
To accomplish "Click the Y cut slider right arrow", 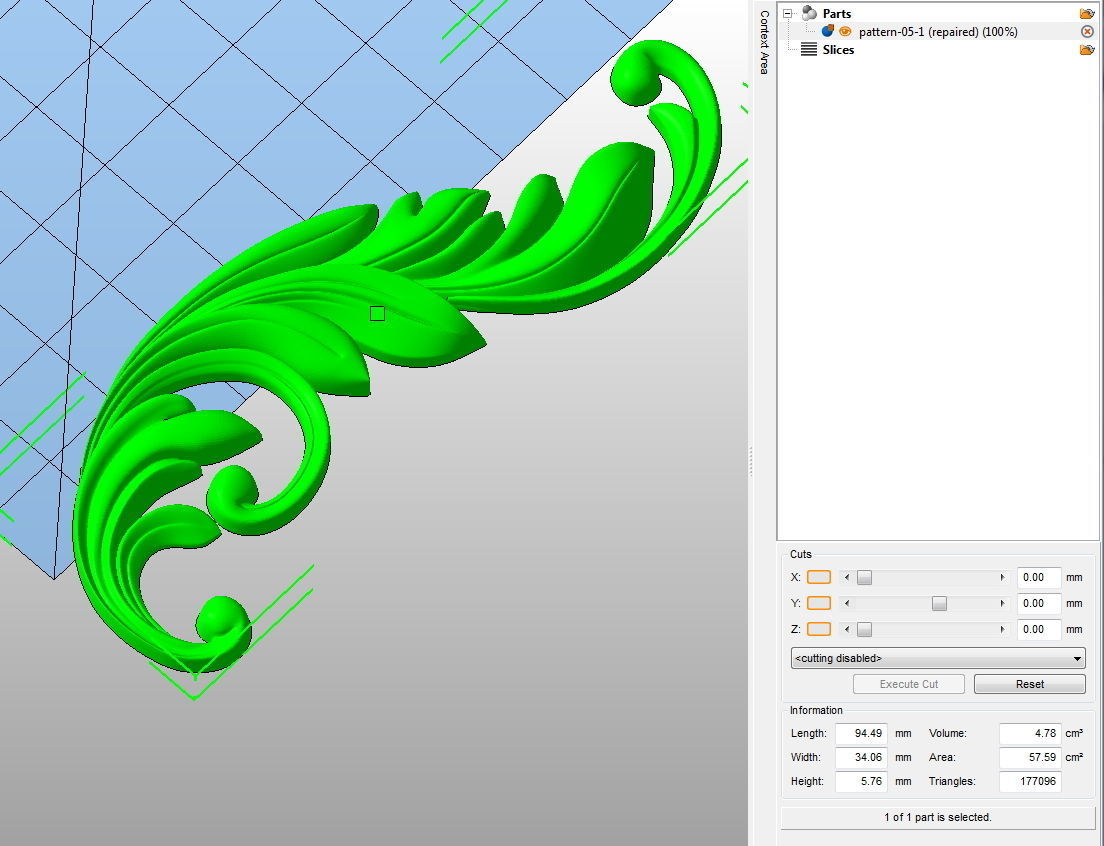I will [x=1003, y=603].
